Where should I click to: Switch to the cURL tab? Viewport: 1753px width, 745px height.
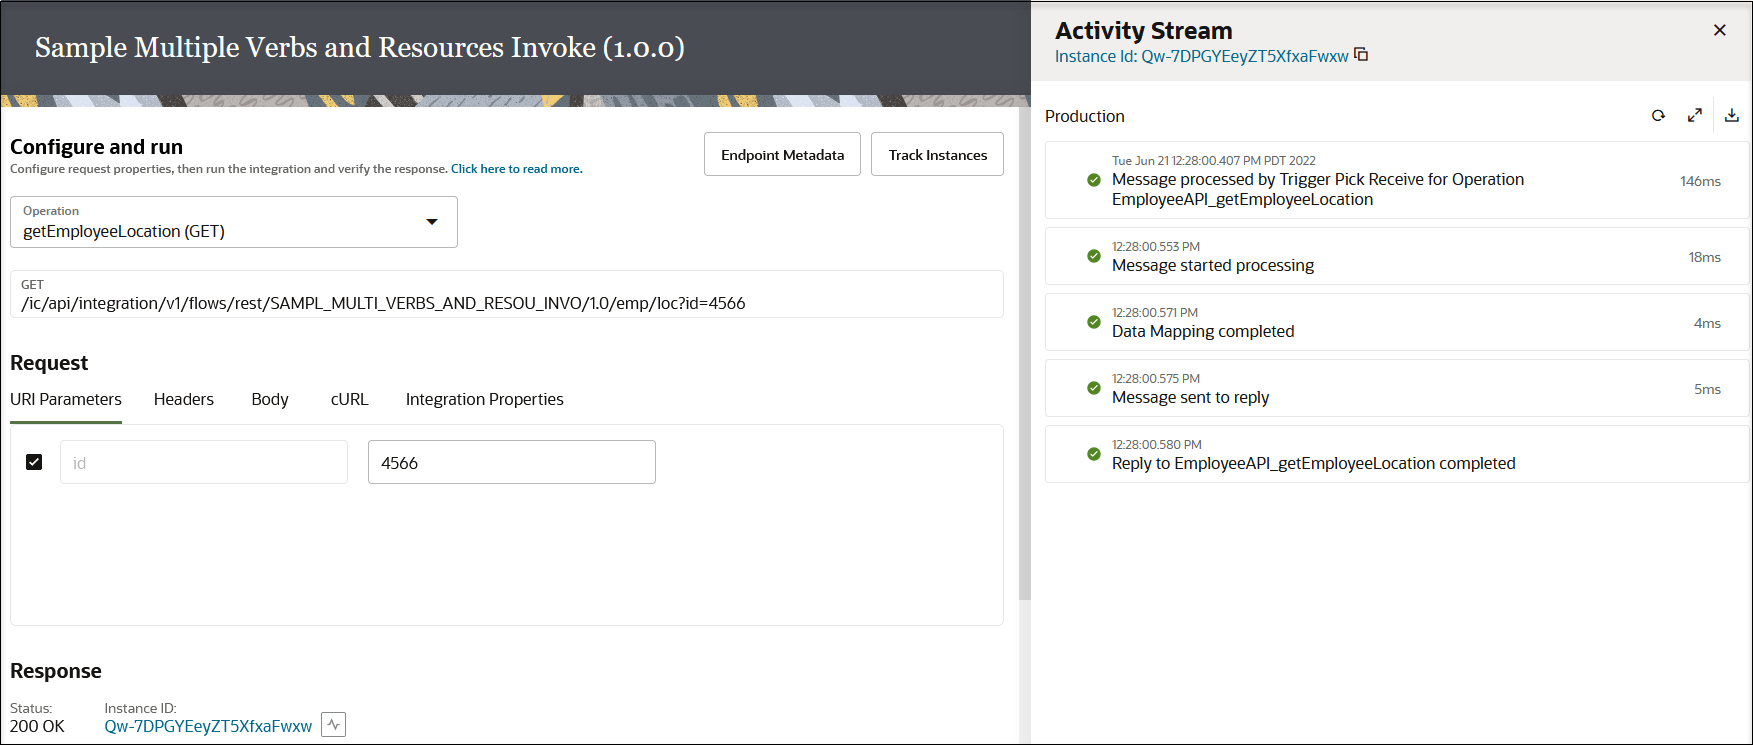tap(350, 400)
